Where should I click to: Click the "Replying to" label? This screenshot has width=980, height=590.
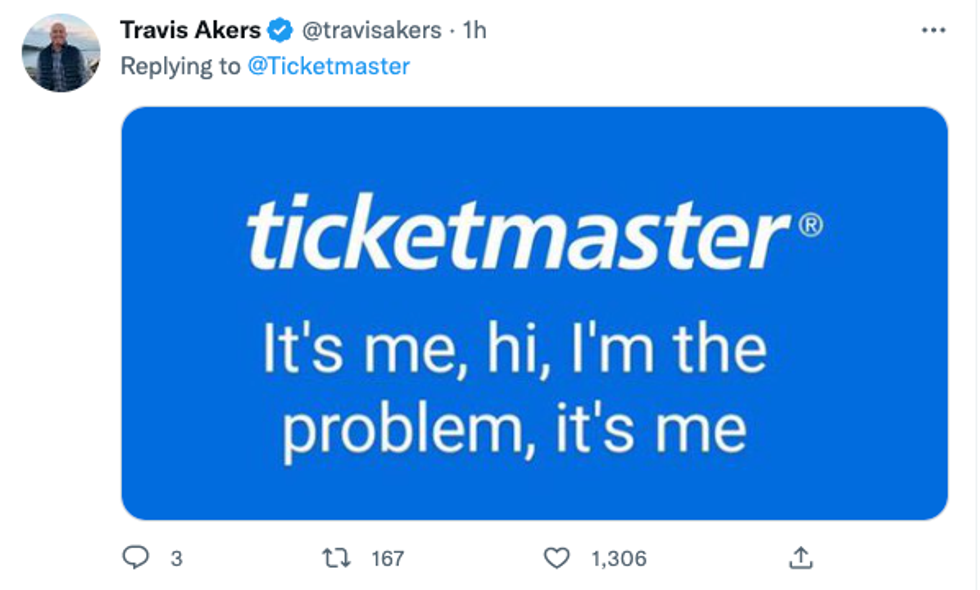tap(180, 66)
